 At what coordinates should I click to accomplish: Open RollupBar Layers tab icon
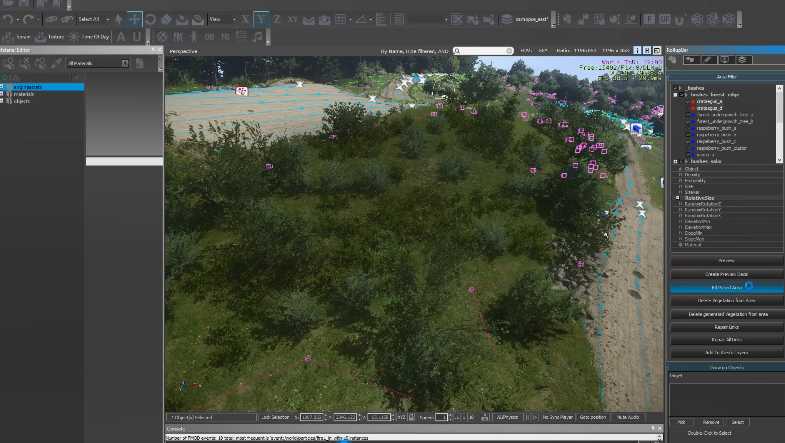(x=742, y=60)
